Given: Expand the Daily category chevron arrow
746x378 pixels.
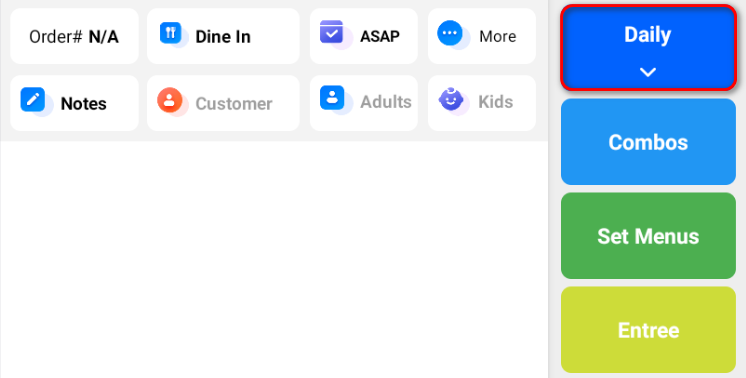Looking at the screenshot, I should point(648,72).
